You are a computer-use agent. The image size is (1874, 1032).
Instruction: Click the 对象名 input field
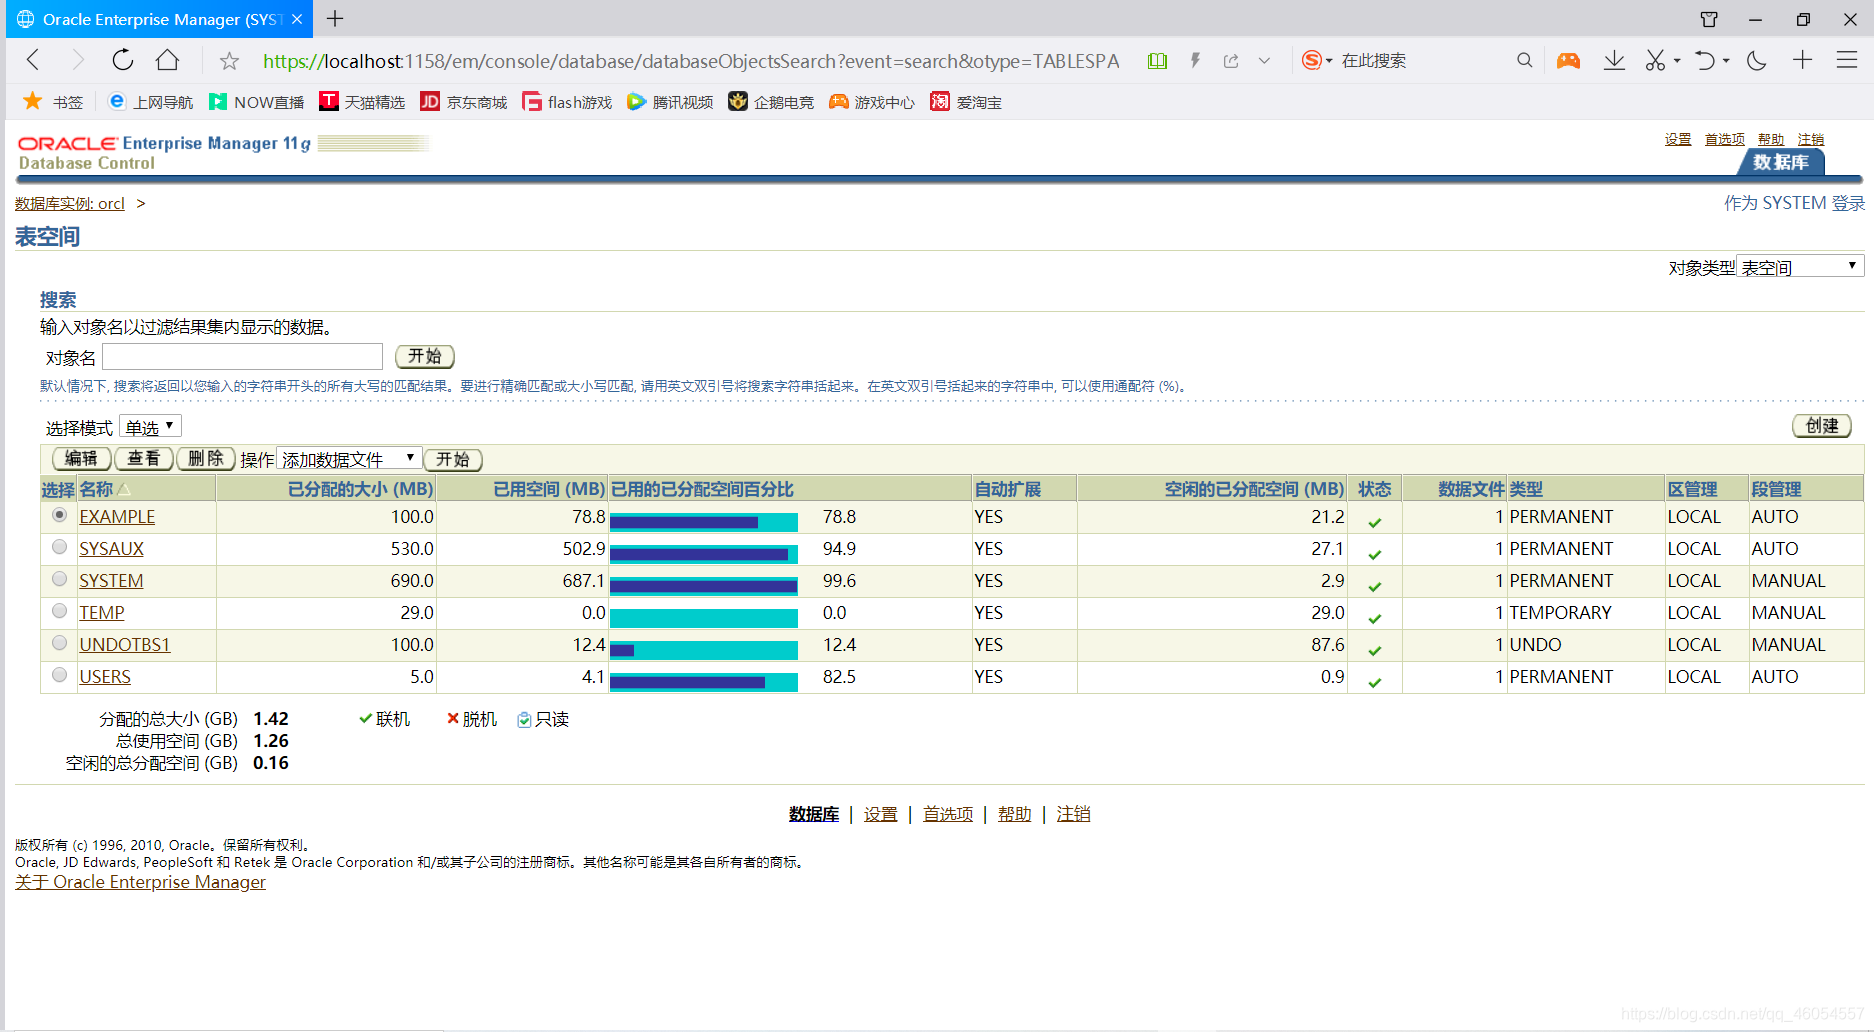tap(242, 356)
